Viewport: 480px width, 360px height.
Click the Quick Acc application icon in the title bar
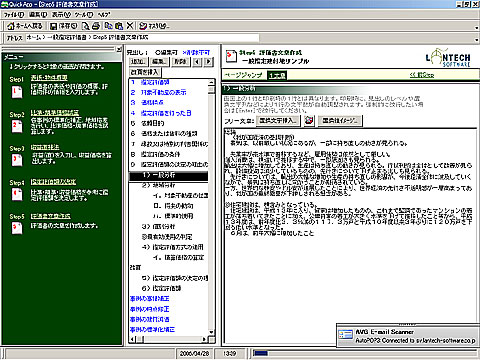point(4,4)
